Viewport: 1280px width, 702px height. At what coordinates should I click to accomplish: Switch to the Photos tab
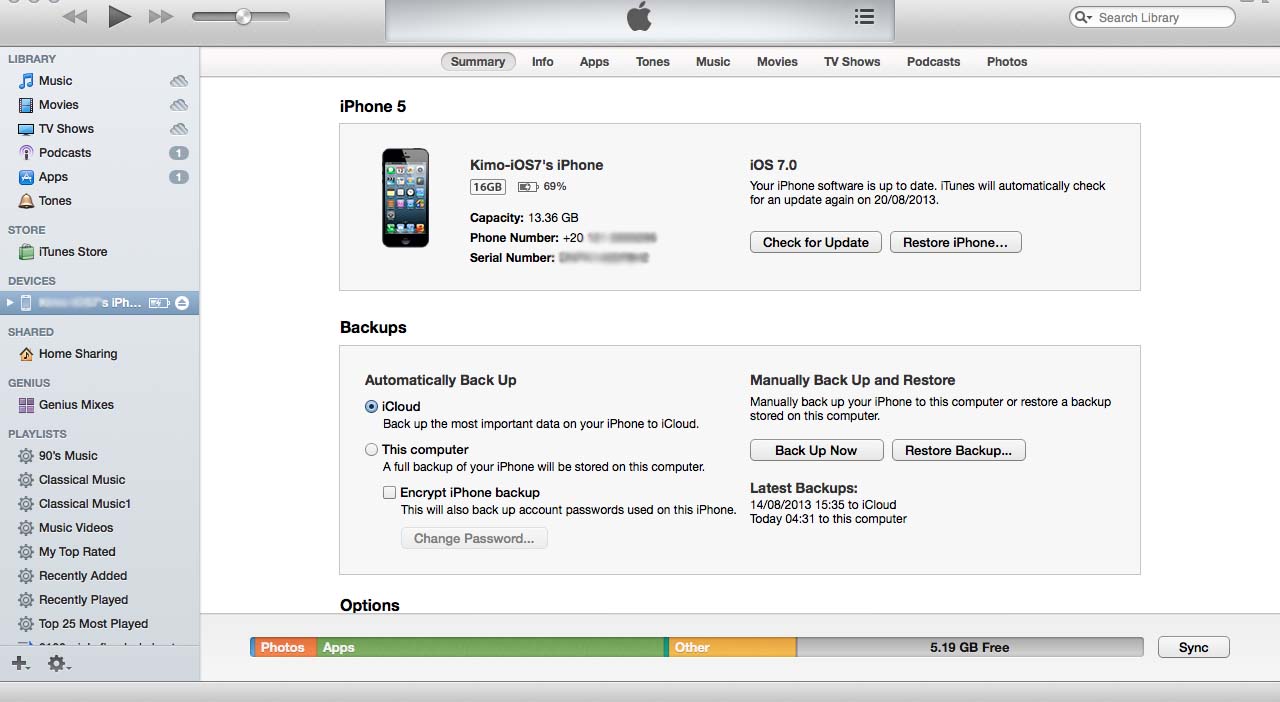coord(1007,62)
